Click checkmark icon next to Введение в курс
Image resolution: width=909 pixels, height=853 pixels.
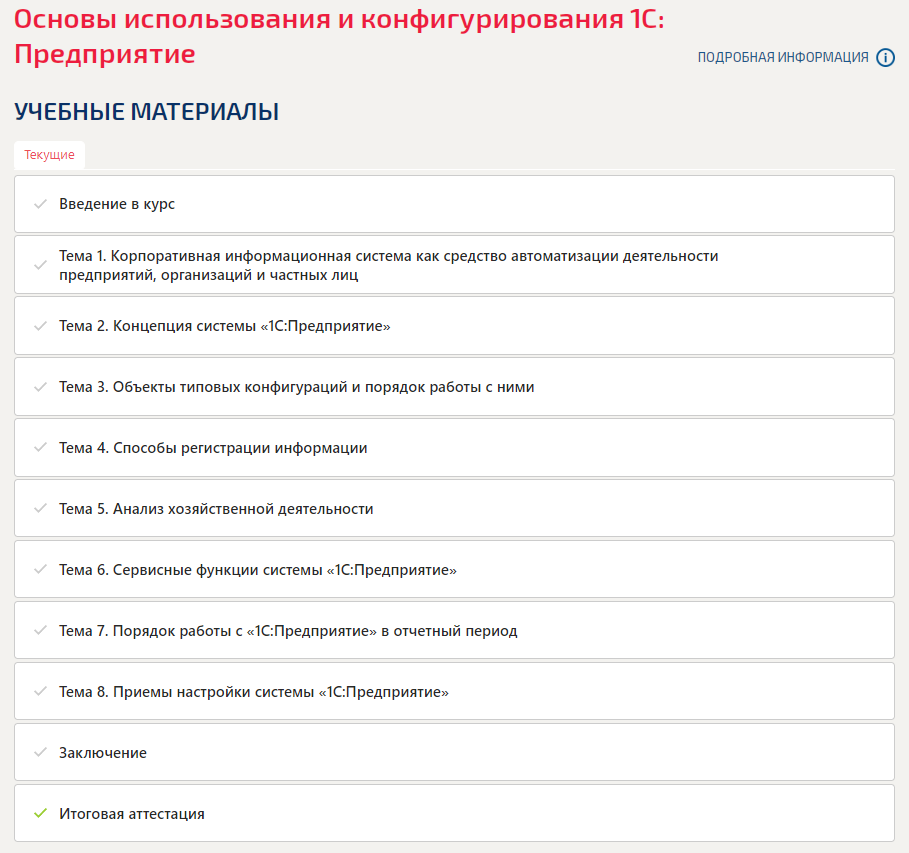click(40, 204)
